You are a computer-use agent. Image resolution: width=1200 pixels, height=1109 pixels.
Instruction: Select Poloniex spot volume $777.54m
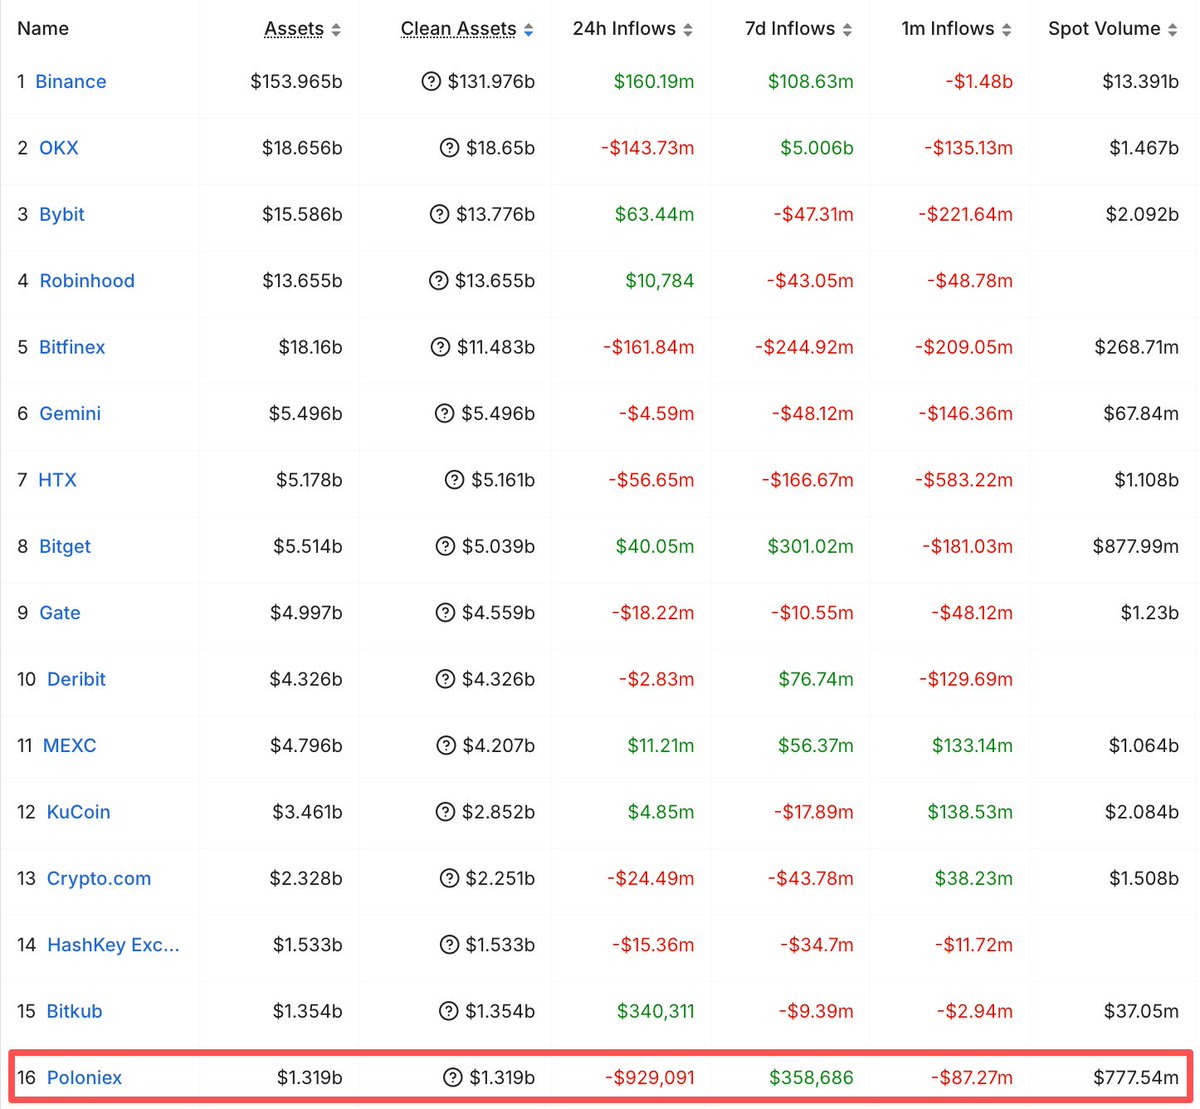[x=1136, y=1078]
